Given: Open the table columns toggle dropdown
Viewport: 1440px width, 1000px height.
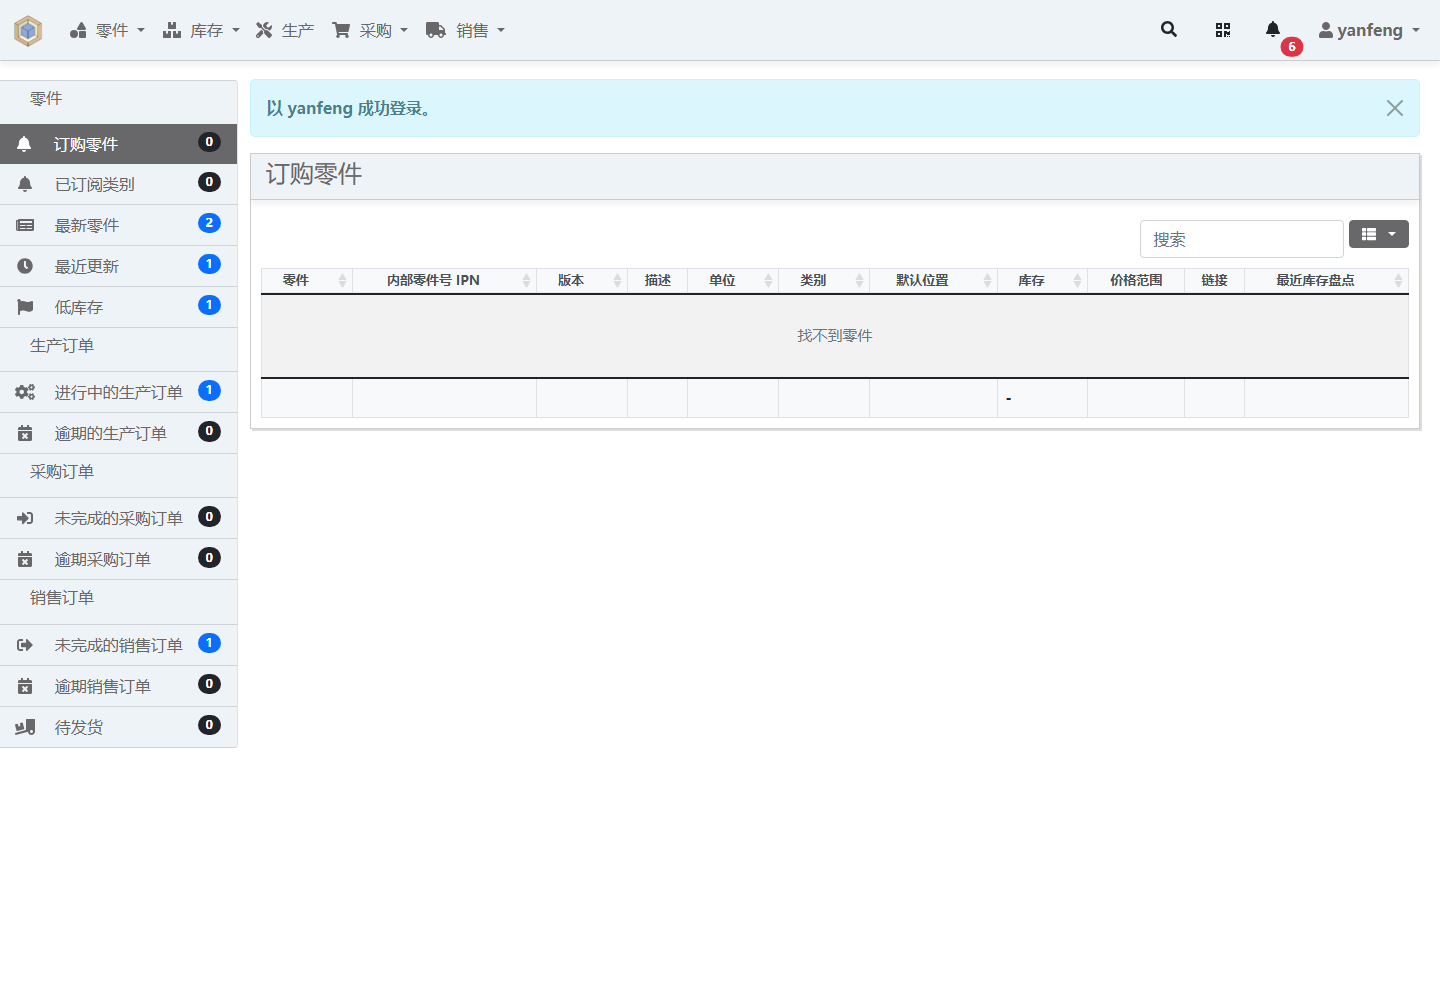Looking at the screenshot, I should point(1379,234).
